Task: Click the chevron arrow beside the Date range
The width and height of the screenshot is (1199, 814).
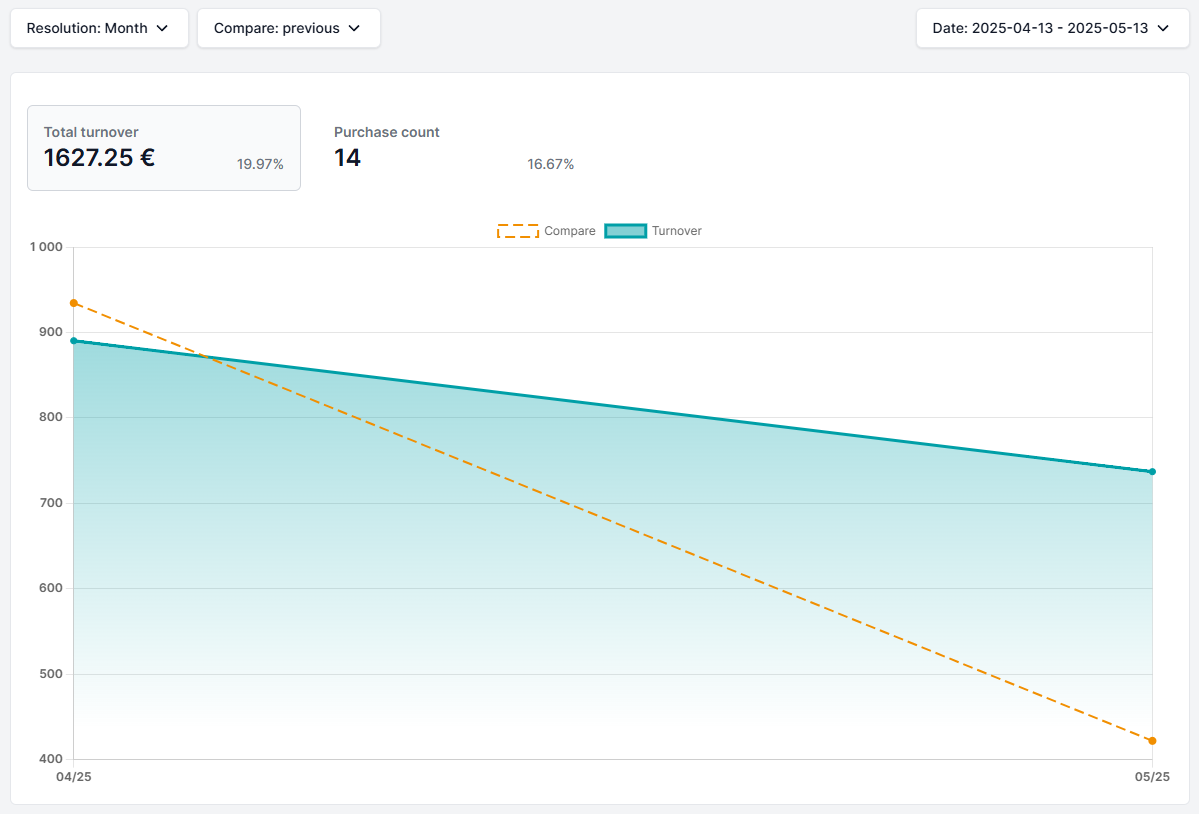Action: [x=1163, y=28]
